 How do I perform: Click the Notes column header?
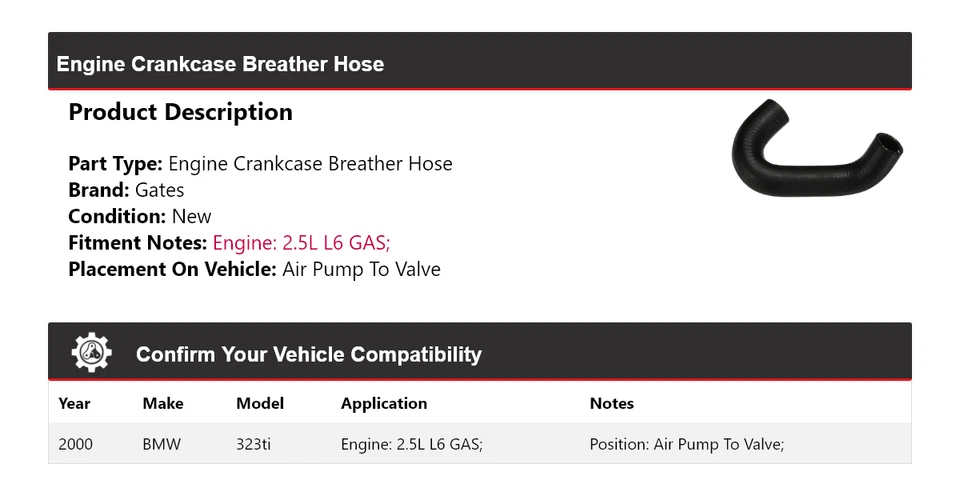(611, 404)
